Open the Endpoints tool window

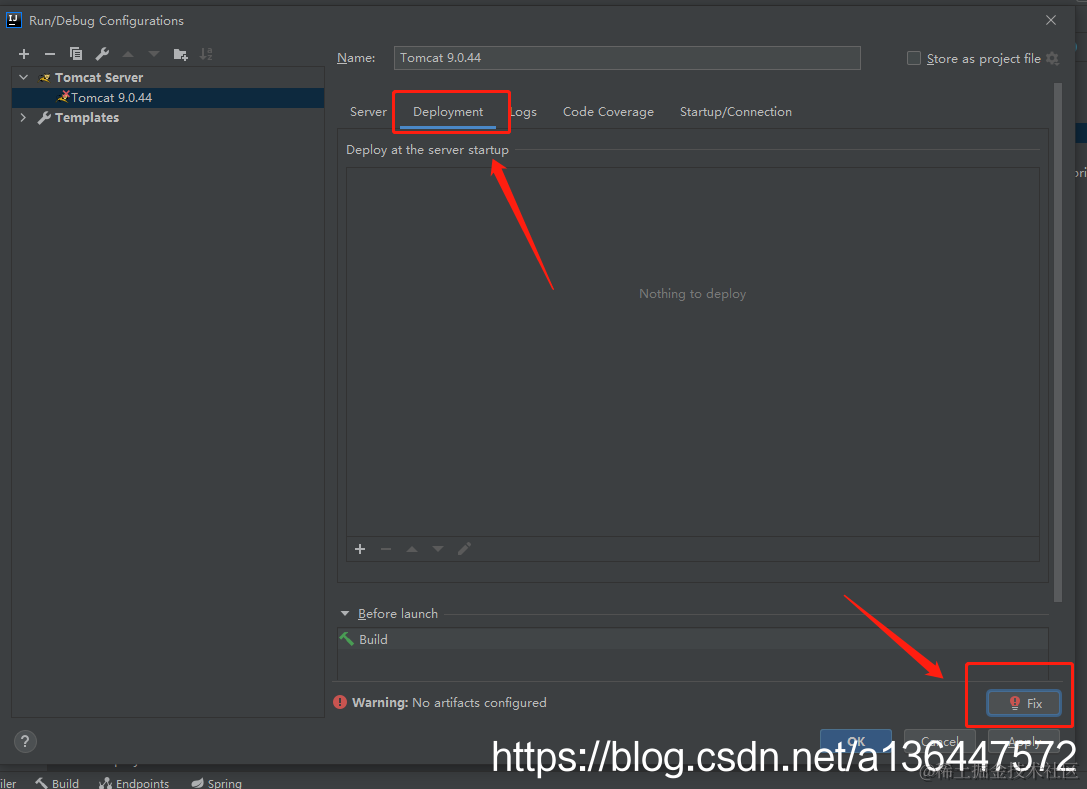[x=134, y=783]
